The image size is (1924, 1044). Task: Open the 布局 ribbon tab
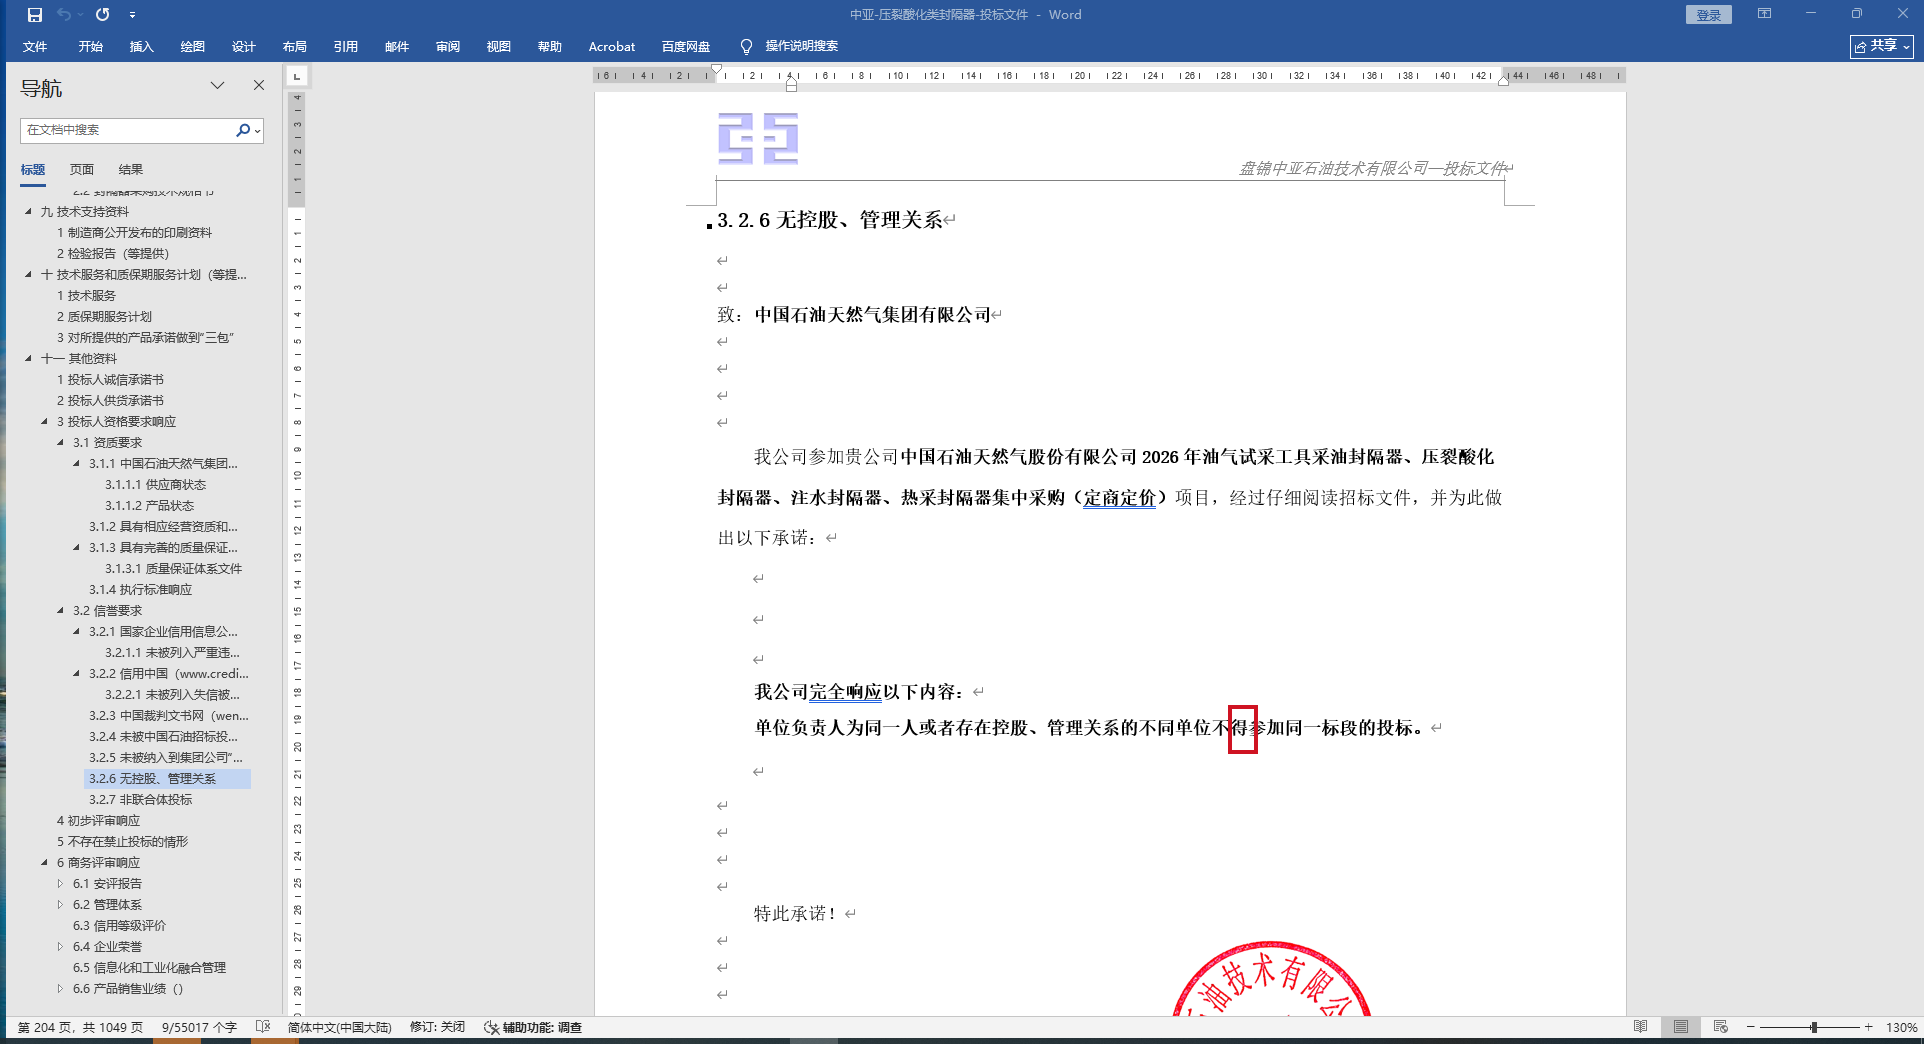coord(295,47)
